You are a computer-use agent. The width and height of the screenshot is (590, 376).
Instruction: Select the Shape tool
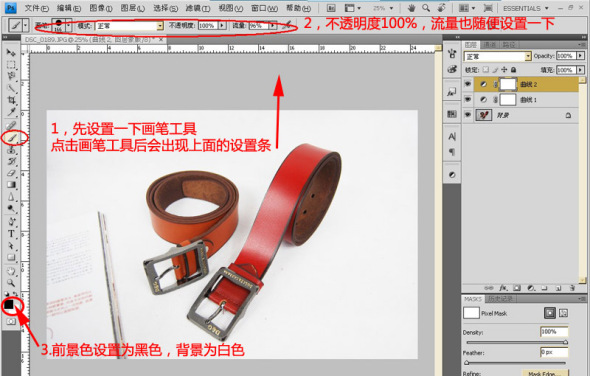tap(11, 258)
